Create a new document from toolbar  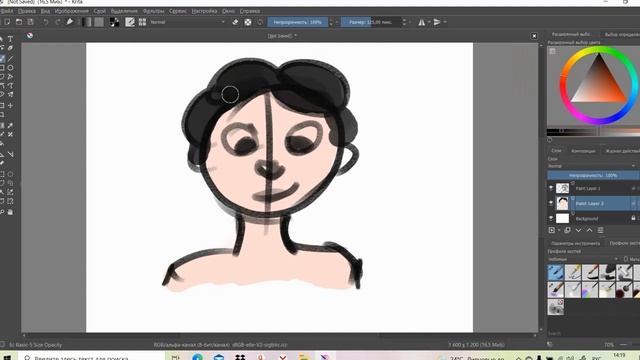click(x=7, y=22)
